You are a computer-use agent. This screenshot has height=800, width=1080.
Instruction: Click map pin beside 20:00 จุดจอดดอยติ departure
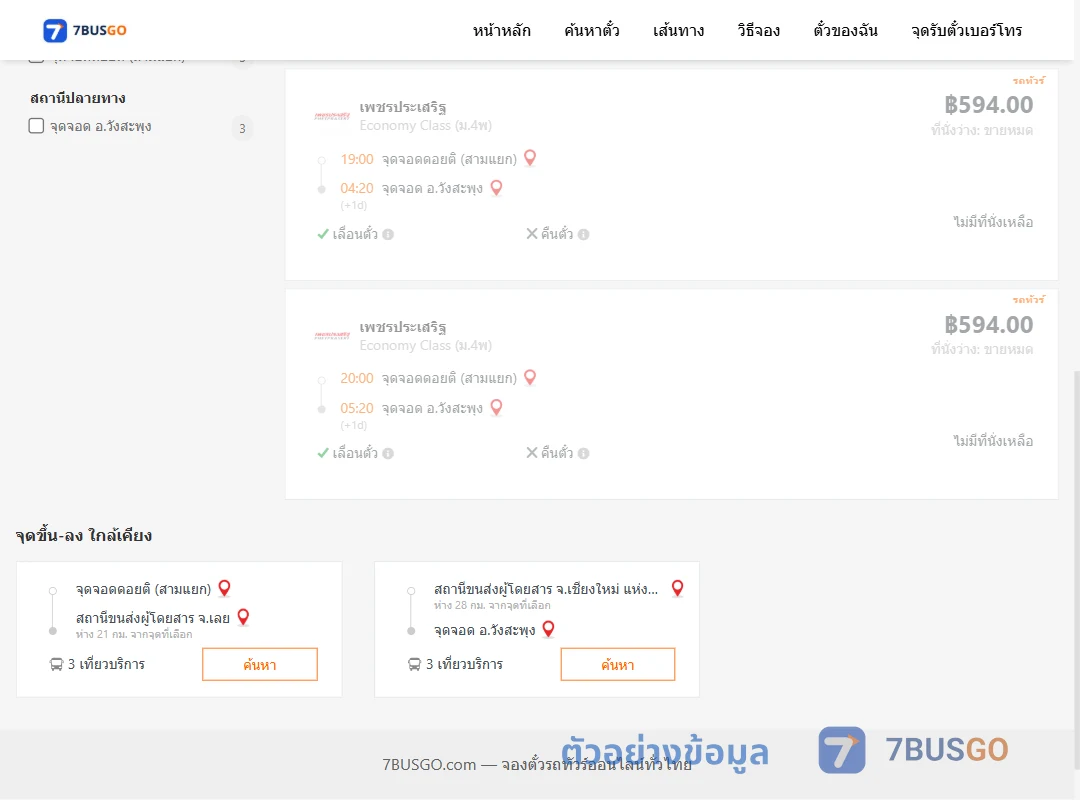click(530, 377)
